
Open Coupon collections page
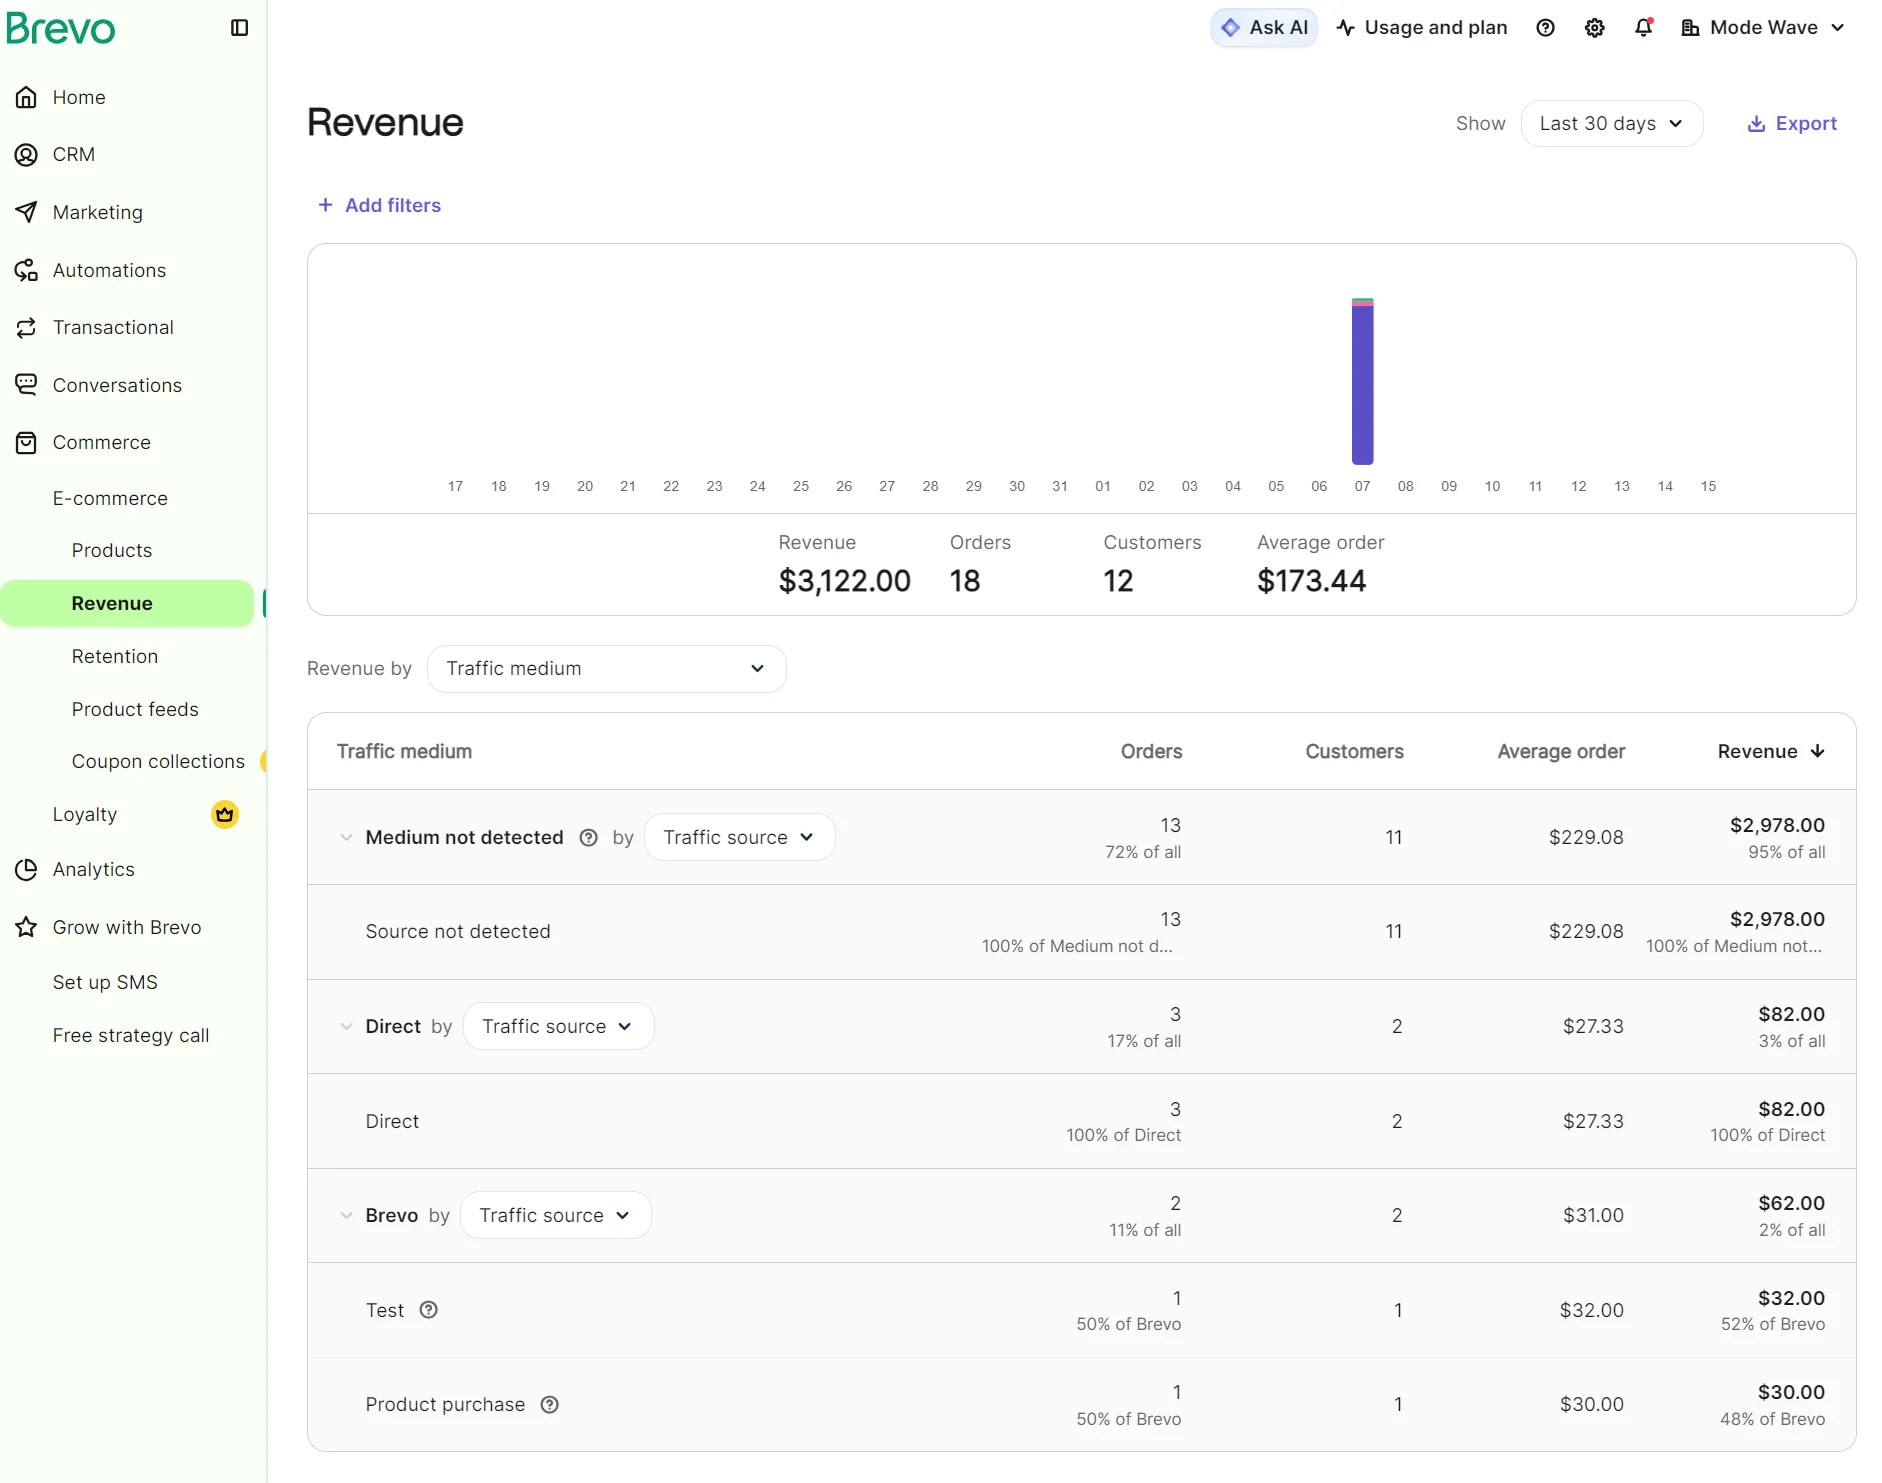pos(158,762)
